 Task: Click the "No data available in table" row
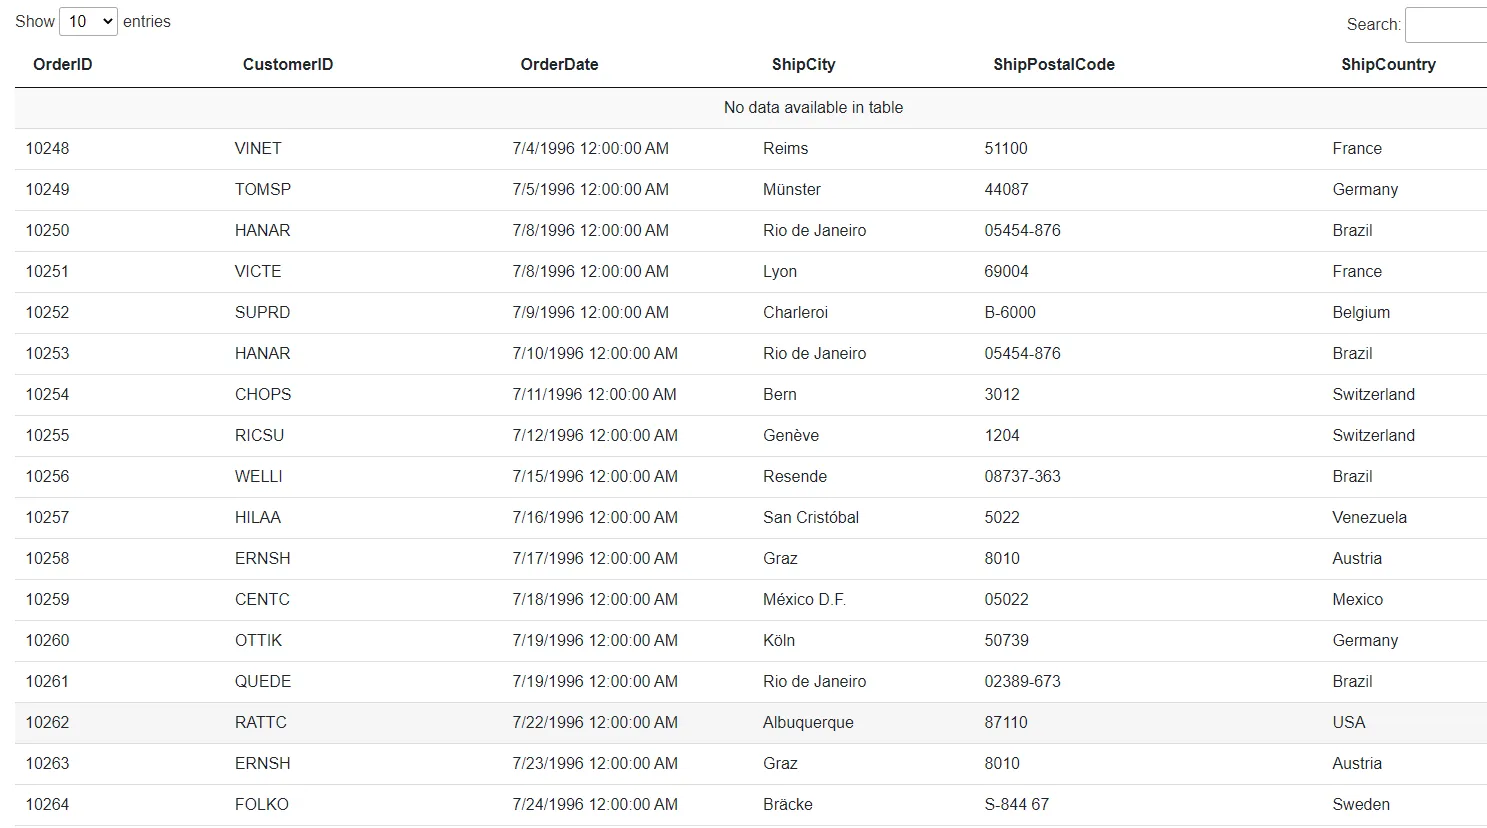[x=813, y=108]
